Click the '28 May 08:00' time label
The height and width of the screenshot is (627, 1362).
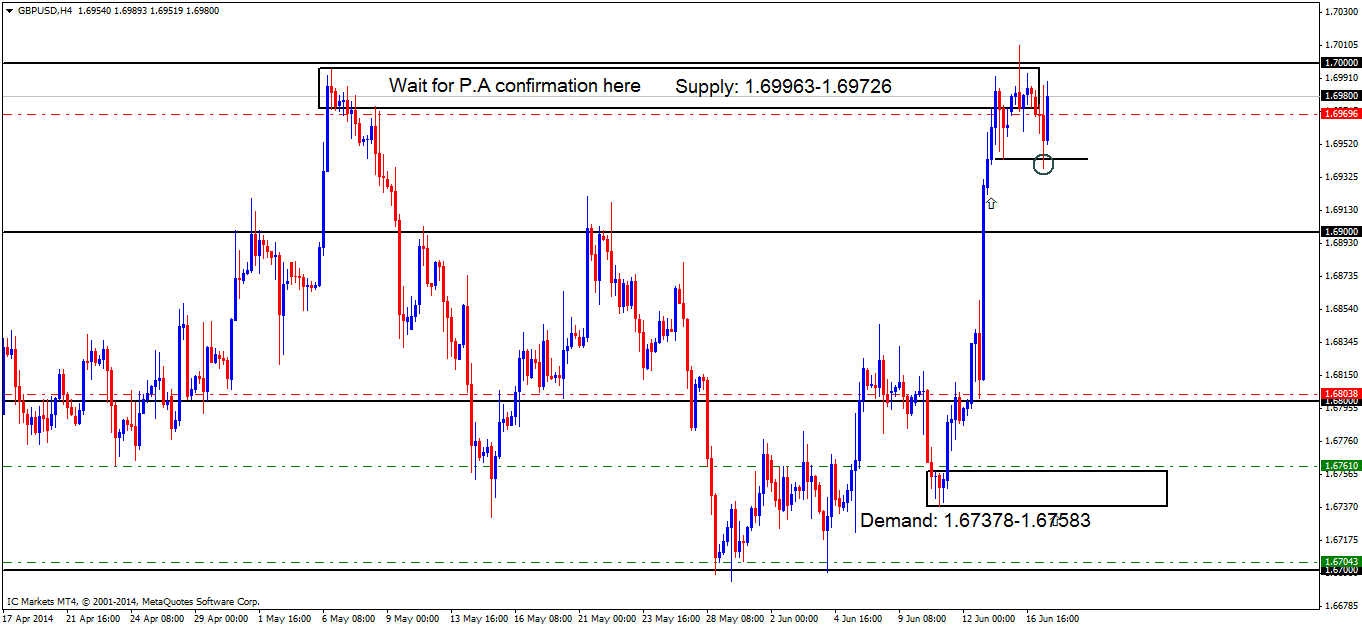coord(736,619)
